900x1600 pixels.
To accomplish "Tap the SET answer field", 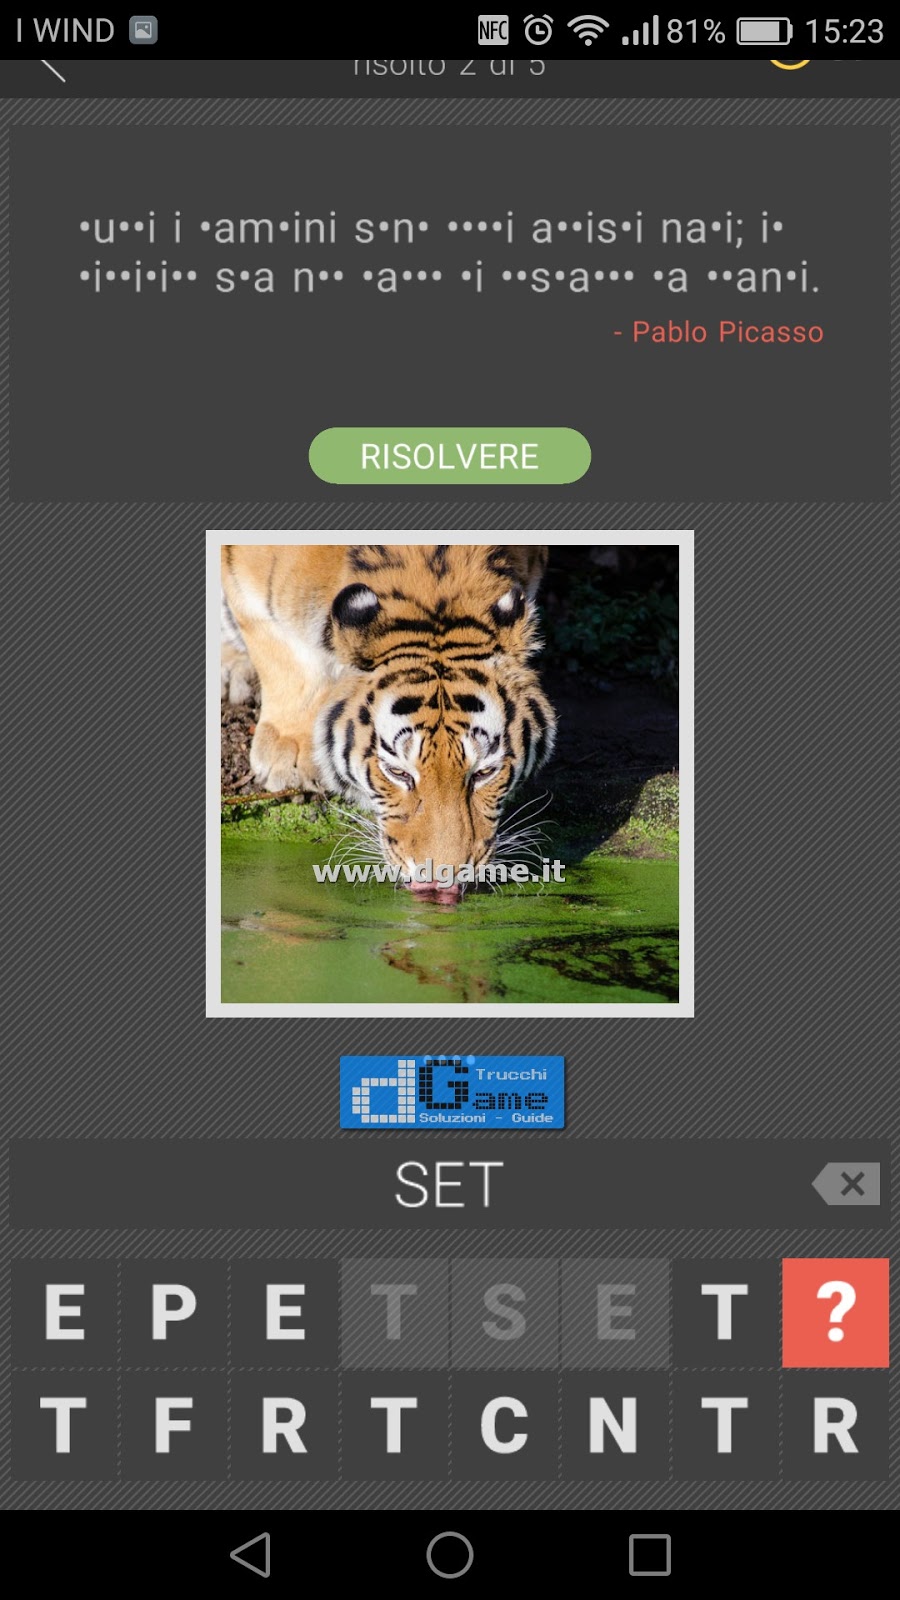I will (x=450, y=1184).
